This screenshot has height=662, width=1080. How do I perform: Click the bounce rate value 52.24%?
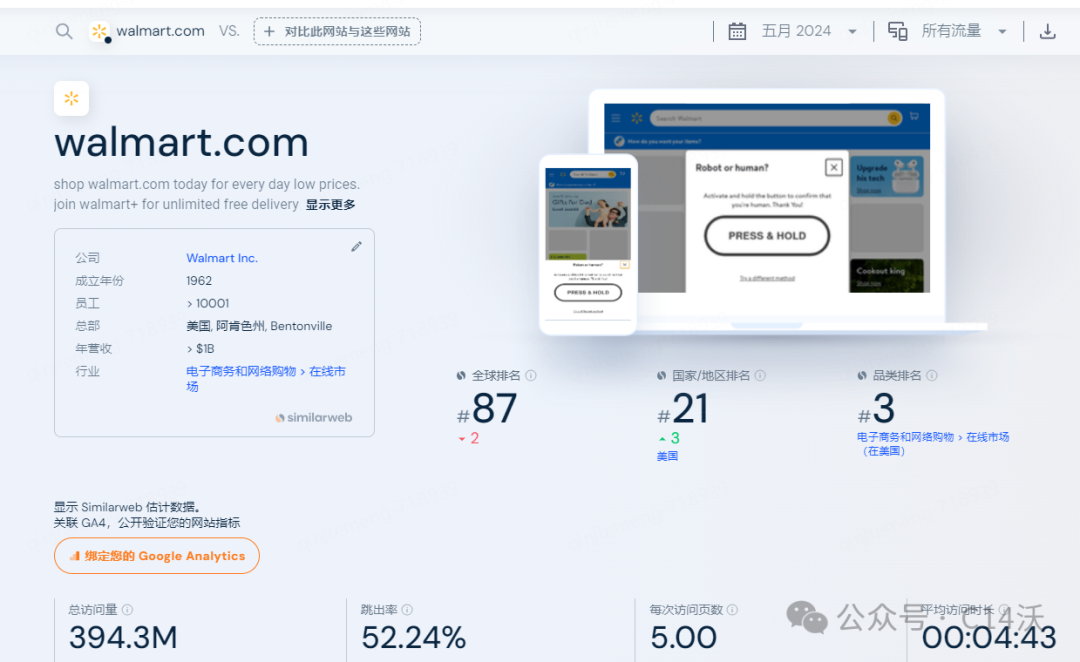414,638
